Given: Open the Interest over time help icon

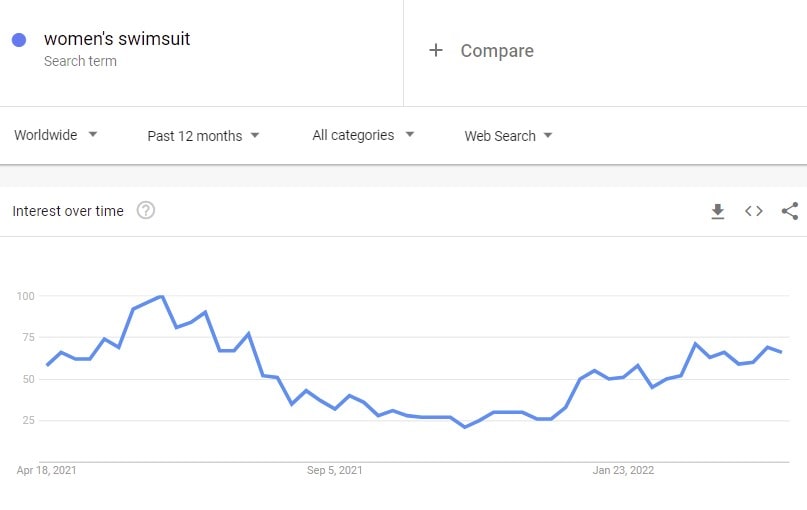Looking at the screenshot, I should pyautogui.click(x=146, y=210).
